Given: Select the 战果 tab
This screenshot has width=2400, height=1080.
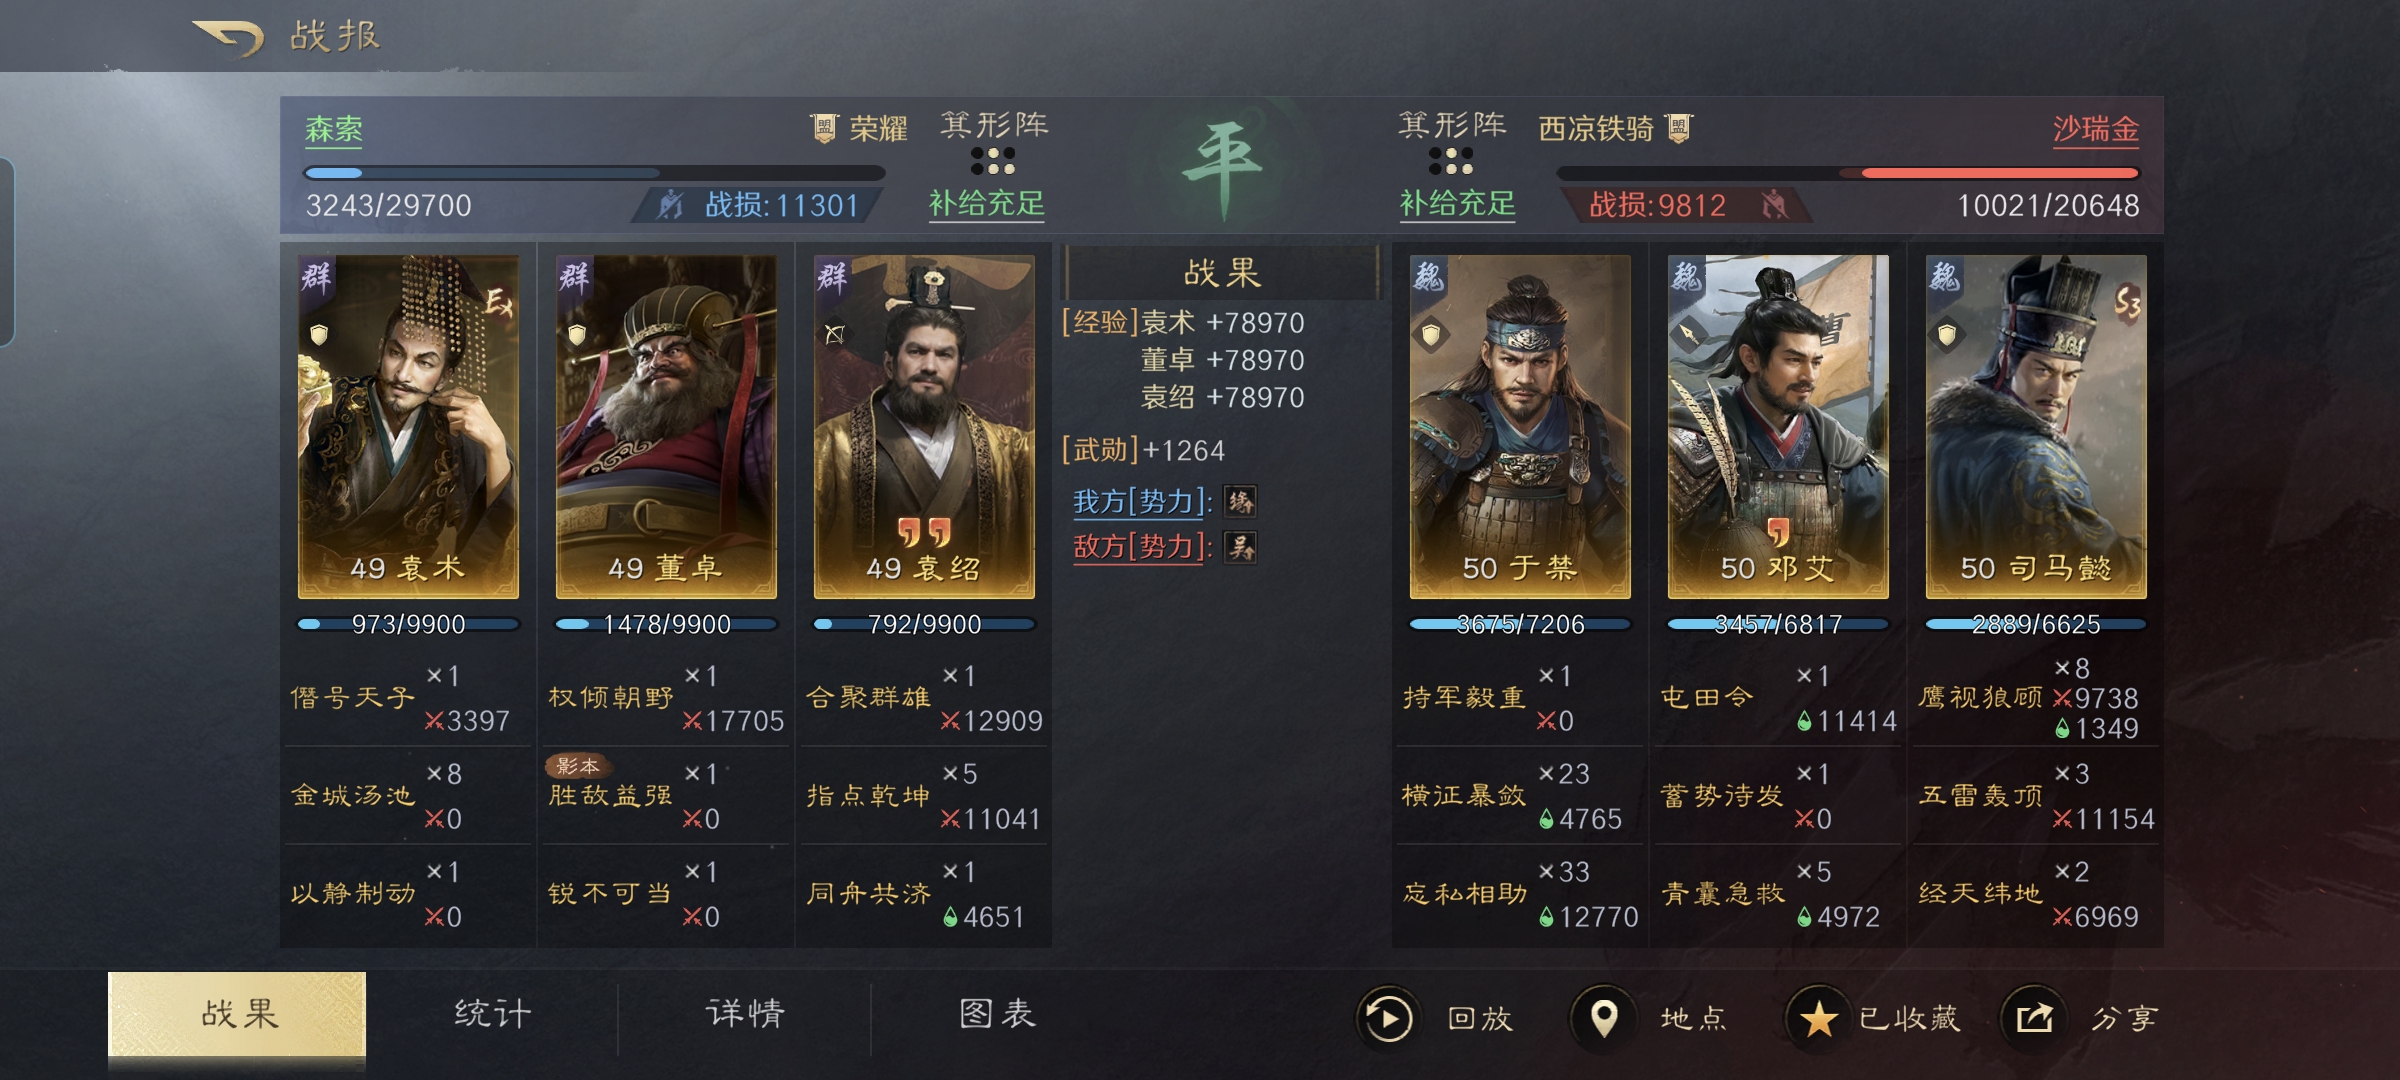Looking at the screenshot, I should [x=237, y=1014].
